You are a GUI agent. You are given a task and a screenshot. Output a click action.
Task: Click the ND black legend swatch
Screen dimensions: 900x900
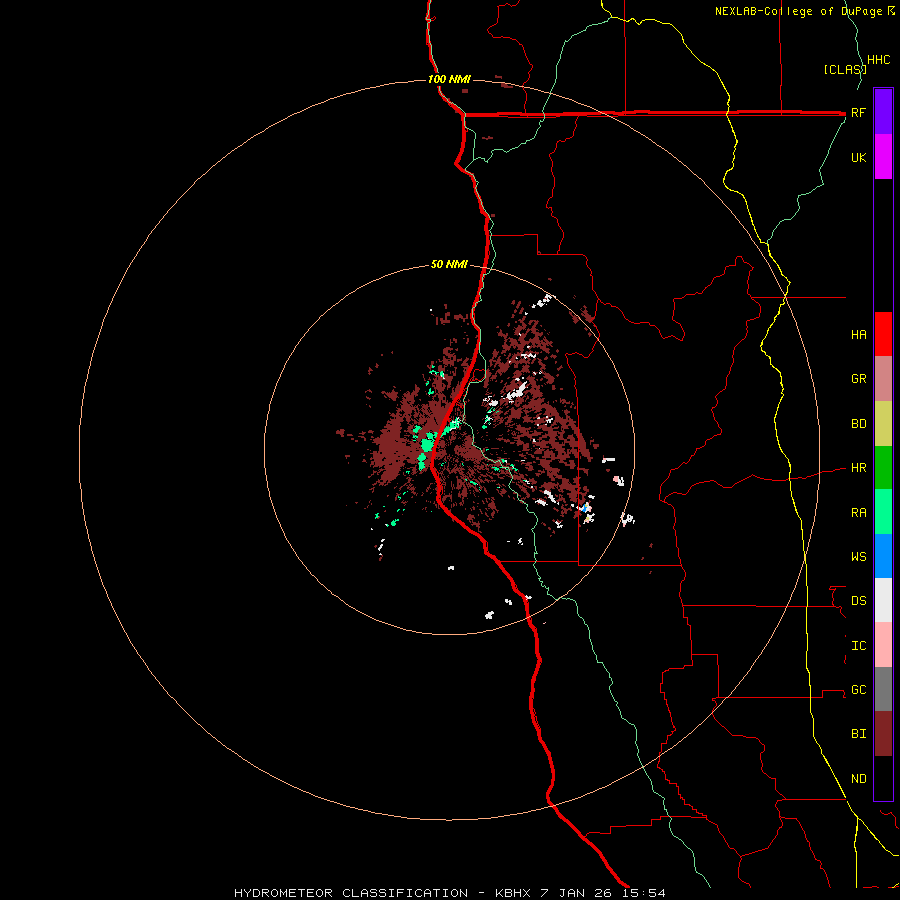click(x=883, y=778)
